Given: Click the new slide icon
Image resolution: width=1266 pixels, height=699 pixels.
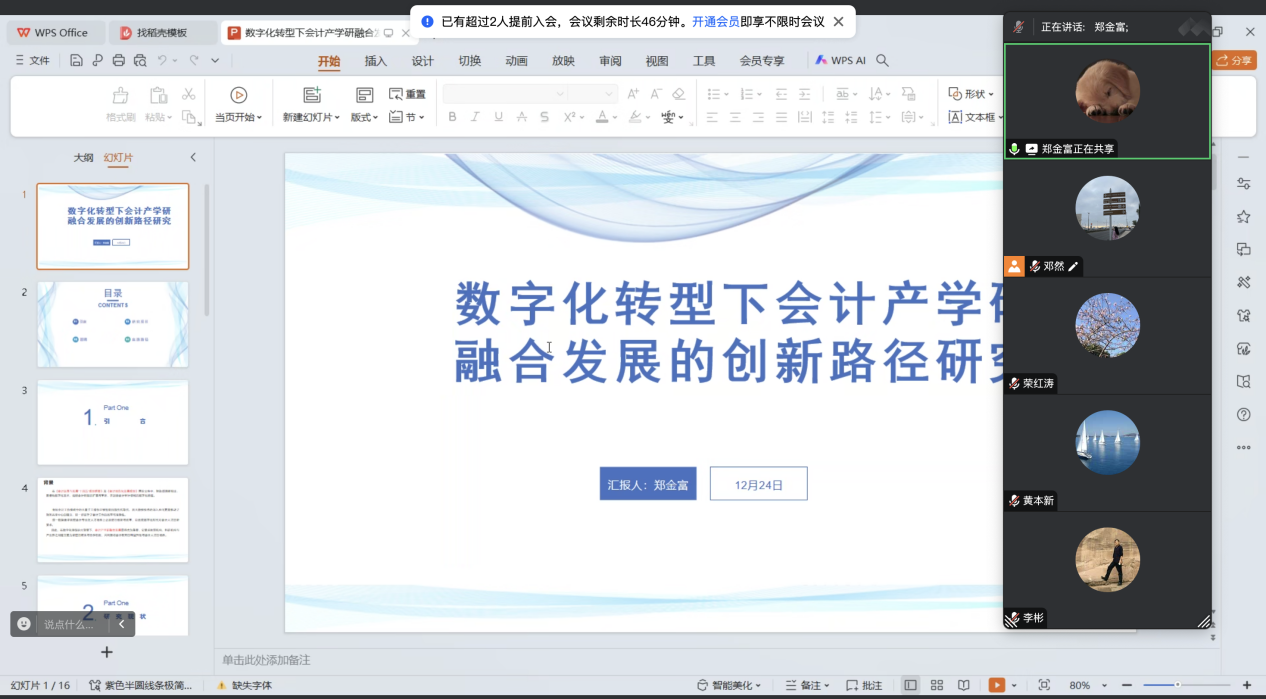Looking at the screenshot, I should tap(312, 96).
